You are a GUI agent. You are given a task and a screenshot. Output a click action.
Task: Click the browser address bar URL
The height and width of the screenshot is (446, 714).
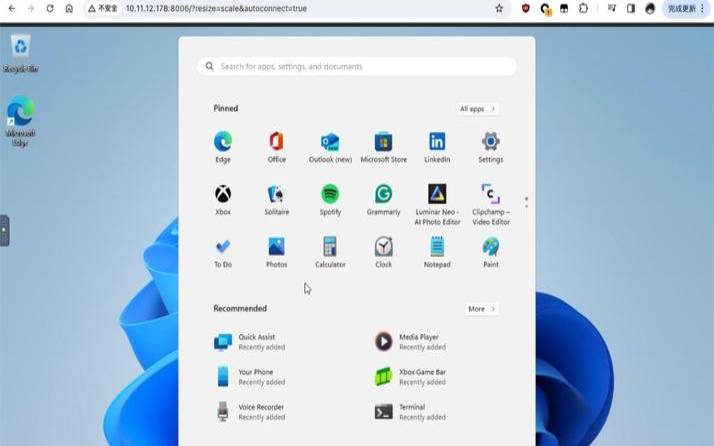(x=216, y=8)
